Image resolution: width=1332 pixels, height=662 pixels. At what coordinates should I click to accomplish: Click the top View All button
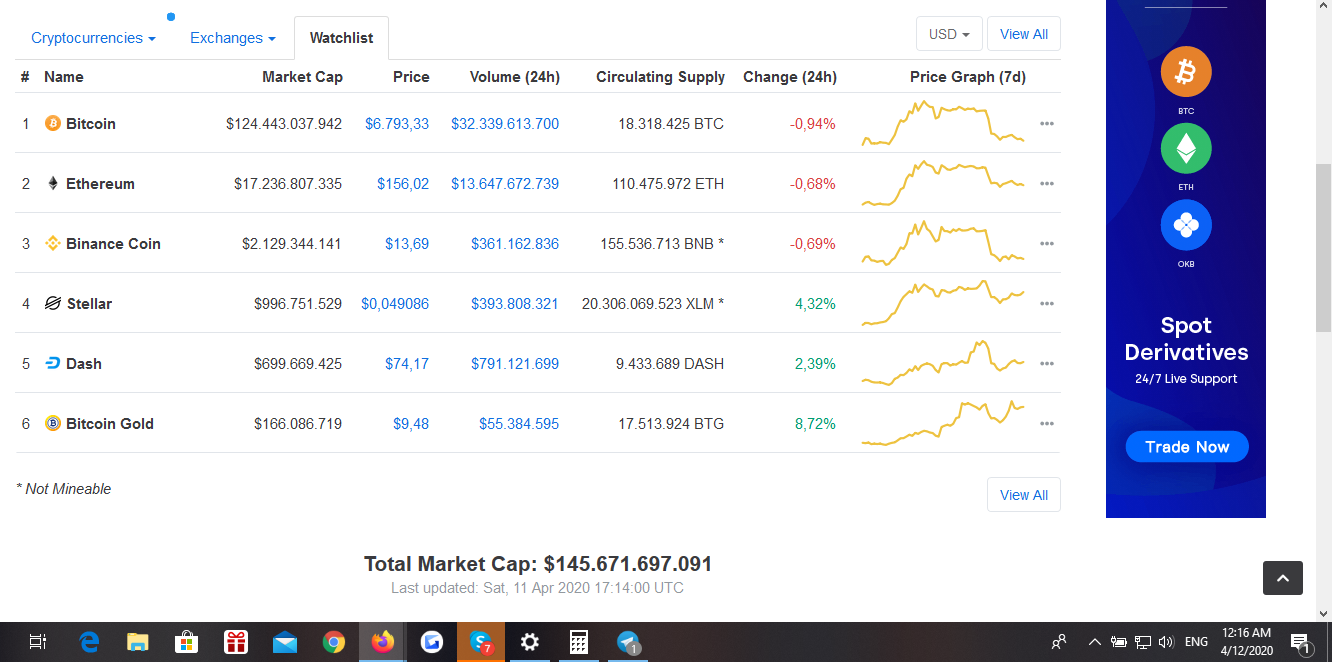[1024, 34]
